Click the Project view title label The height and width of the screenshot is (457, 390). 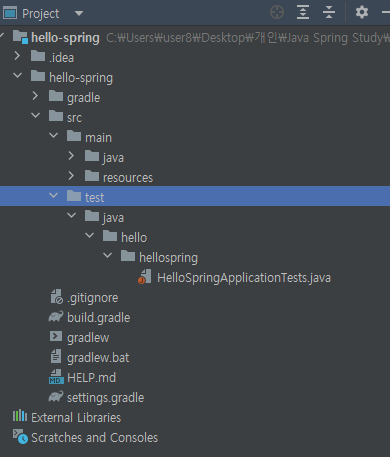coord(40,14)
